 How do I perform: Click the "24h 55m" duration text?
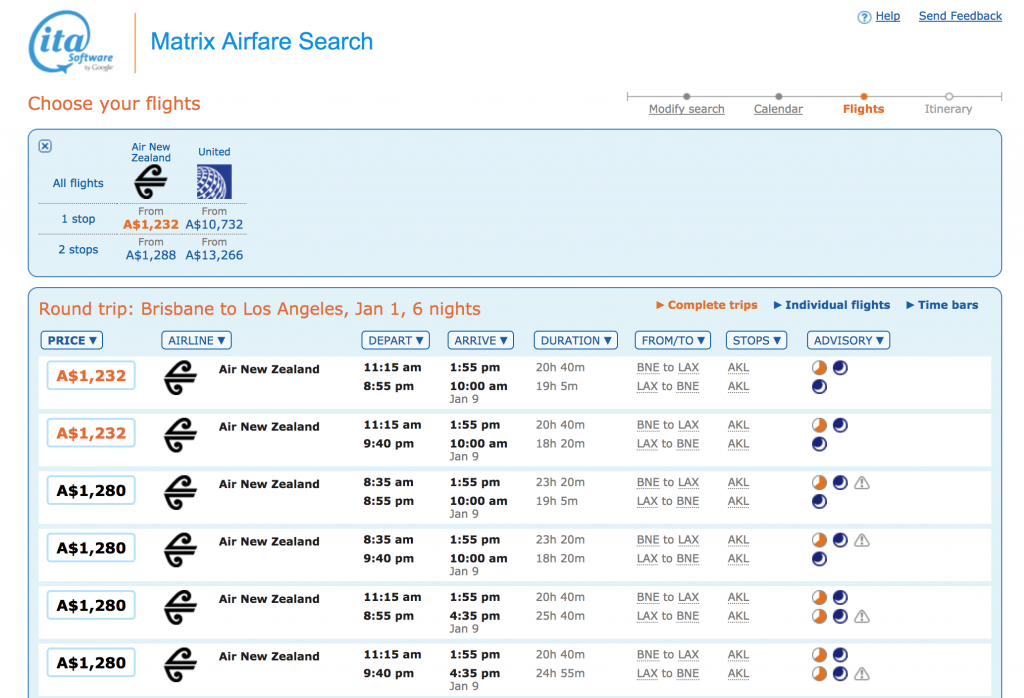point(560,674)
